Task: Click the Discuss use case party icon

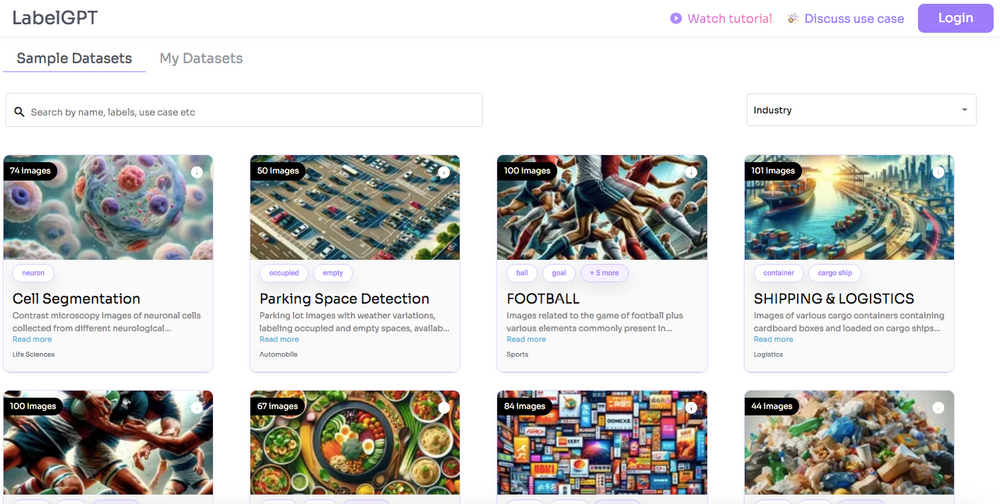Action: point(793,18)
